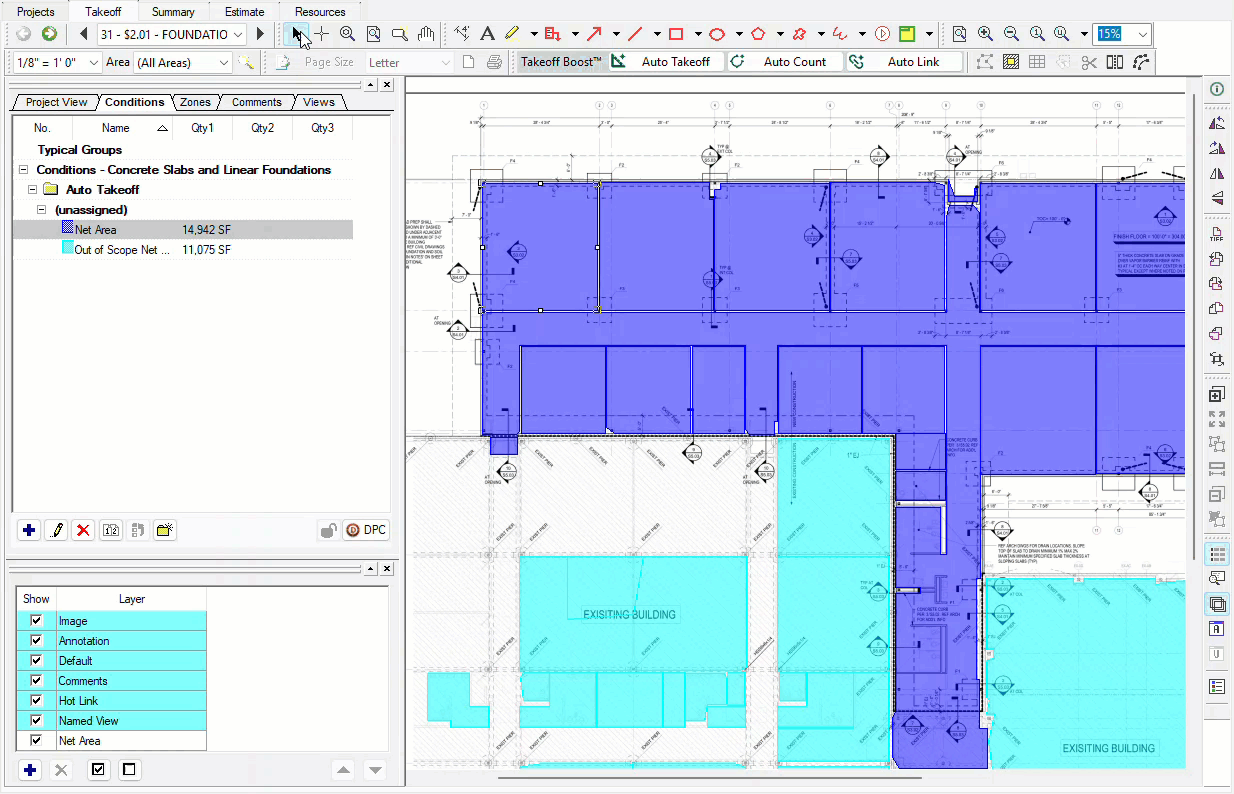Choose the text annotation tool
Viewport: 1234px width, 794px height.
487,34
